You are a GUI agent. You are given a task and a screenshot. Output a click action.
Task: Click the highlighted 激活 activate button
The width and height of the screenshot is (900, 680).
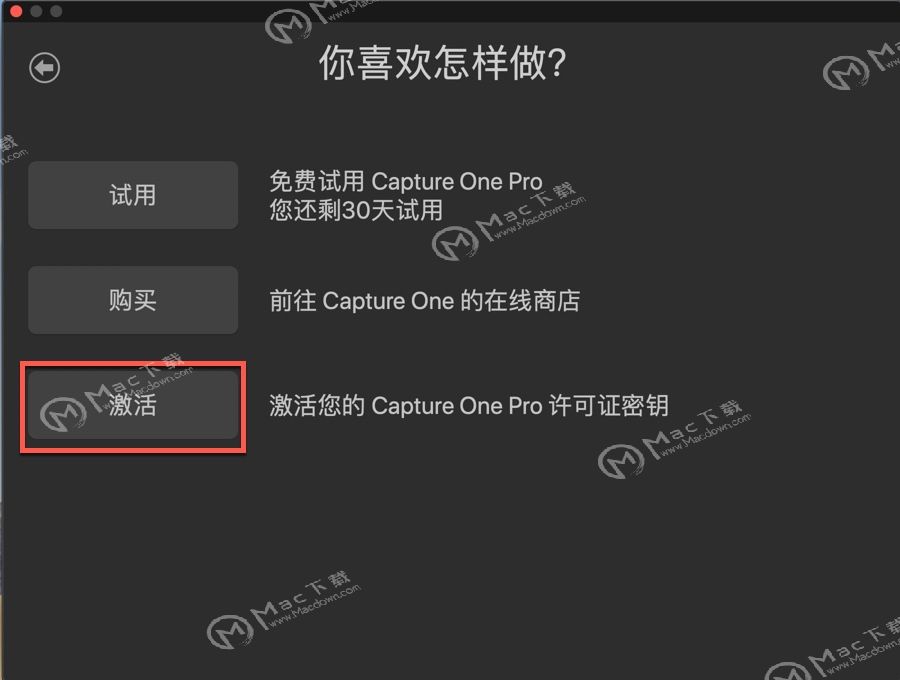133,406
